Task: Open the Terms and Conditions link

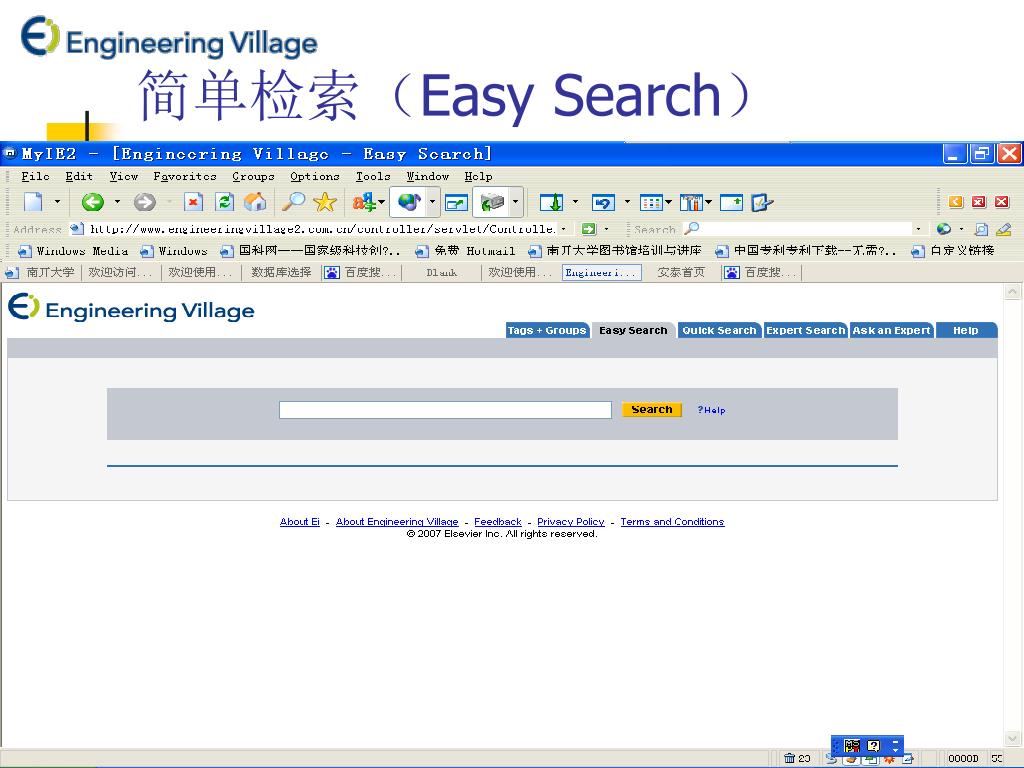Action: click(672, 522)
